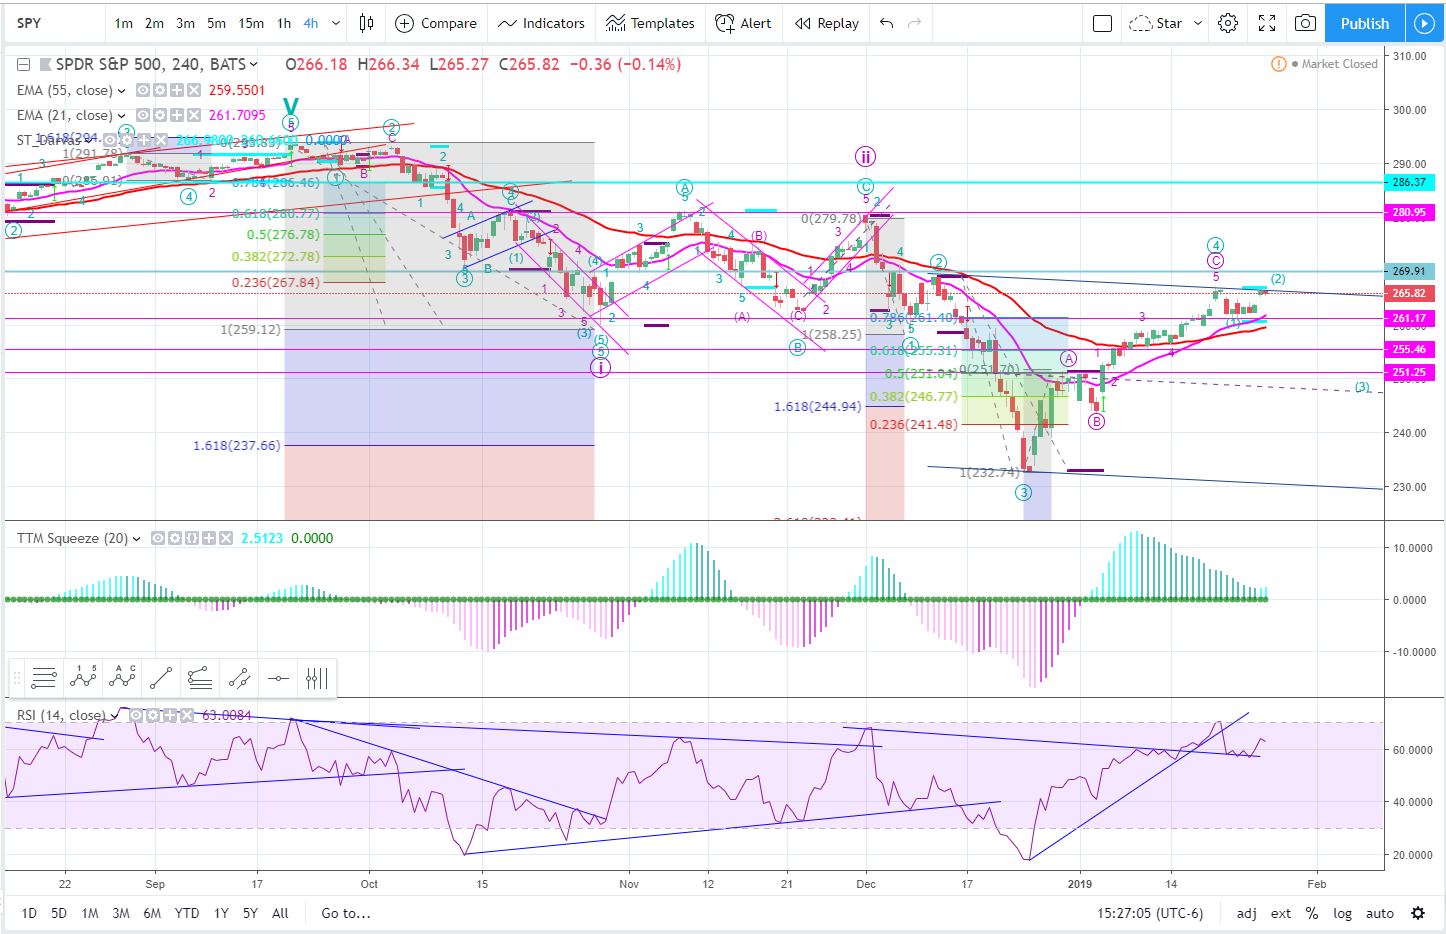The width and height of the screenshot is (1446, 934).
Task: Select the Elliott impulse wave 1-5 tool
Action: click(x=83, y=679)
